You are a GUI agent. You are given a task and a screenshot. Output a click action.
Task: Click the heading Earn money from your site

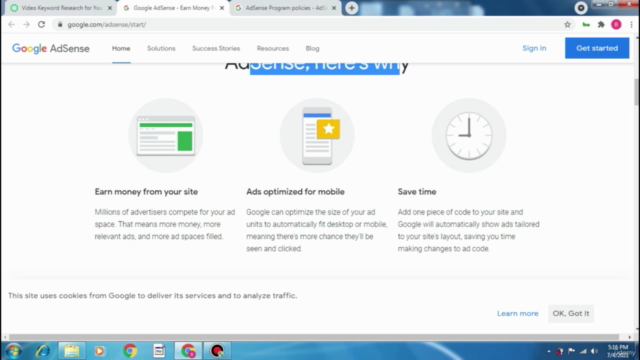(x=146, y=192)
